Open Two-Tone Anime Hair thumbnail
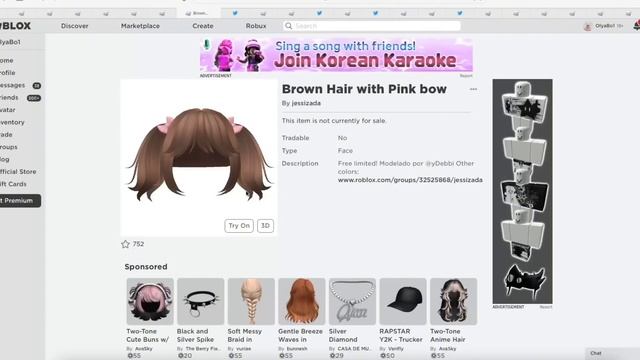 pos(453,301)
